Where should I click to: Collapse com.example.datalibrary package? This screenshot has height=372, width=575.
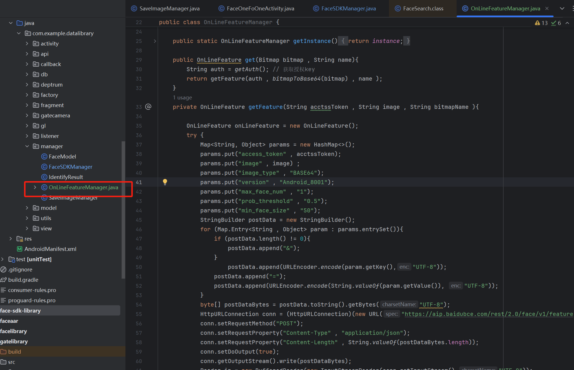point(19,33)
